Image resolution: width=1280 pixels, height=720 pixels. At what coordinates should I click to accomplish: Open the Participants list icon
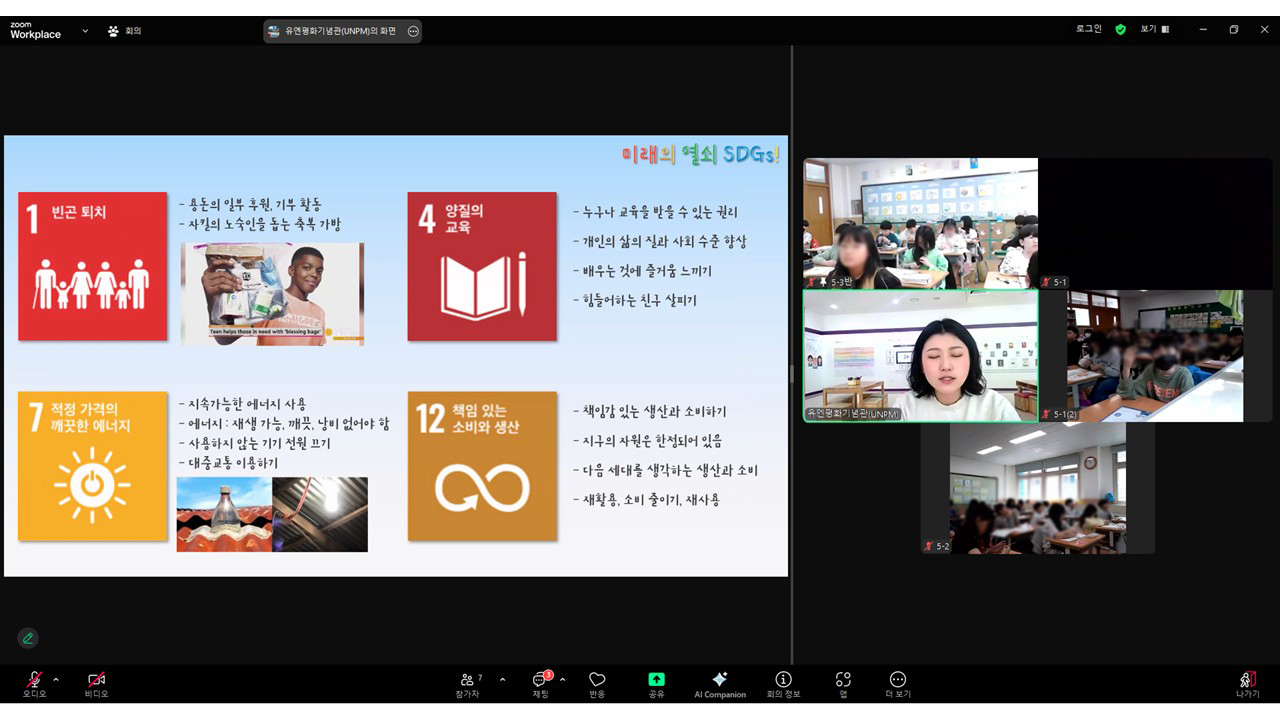468,685
